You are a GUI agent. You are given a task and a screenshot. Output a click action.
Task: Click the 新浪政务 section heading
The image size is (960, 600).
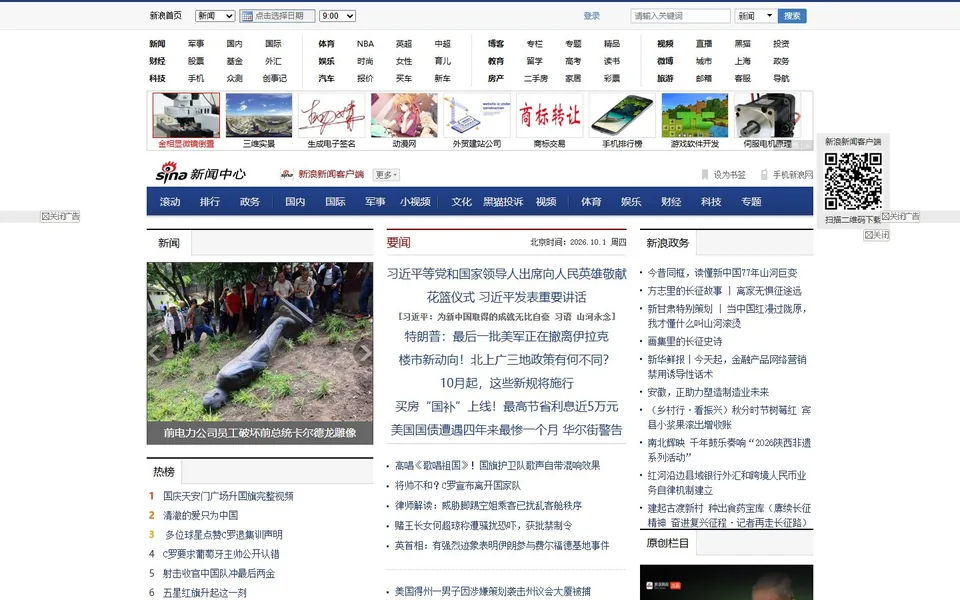pos(667,243)
